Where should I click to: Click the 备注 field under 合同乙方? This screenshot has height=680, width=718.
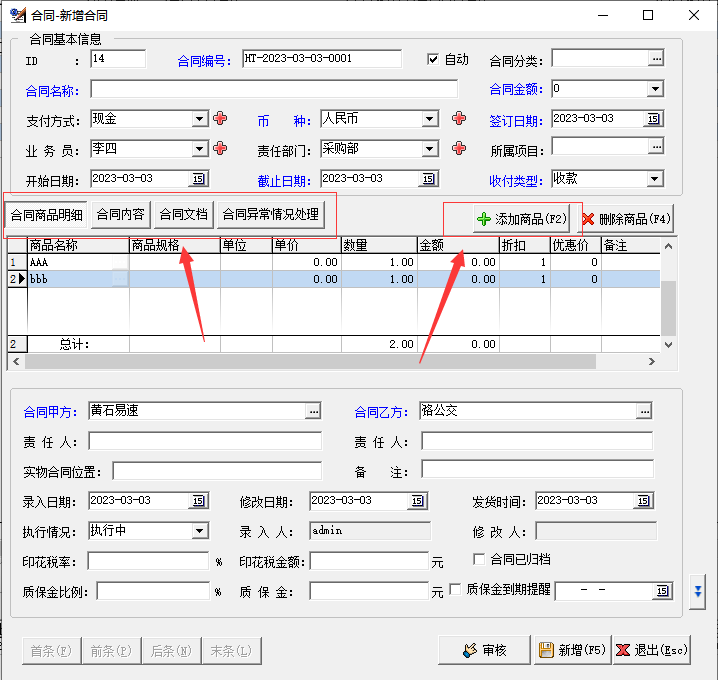pyautogui.click(x=537, y=469)
